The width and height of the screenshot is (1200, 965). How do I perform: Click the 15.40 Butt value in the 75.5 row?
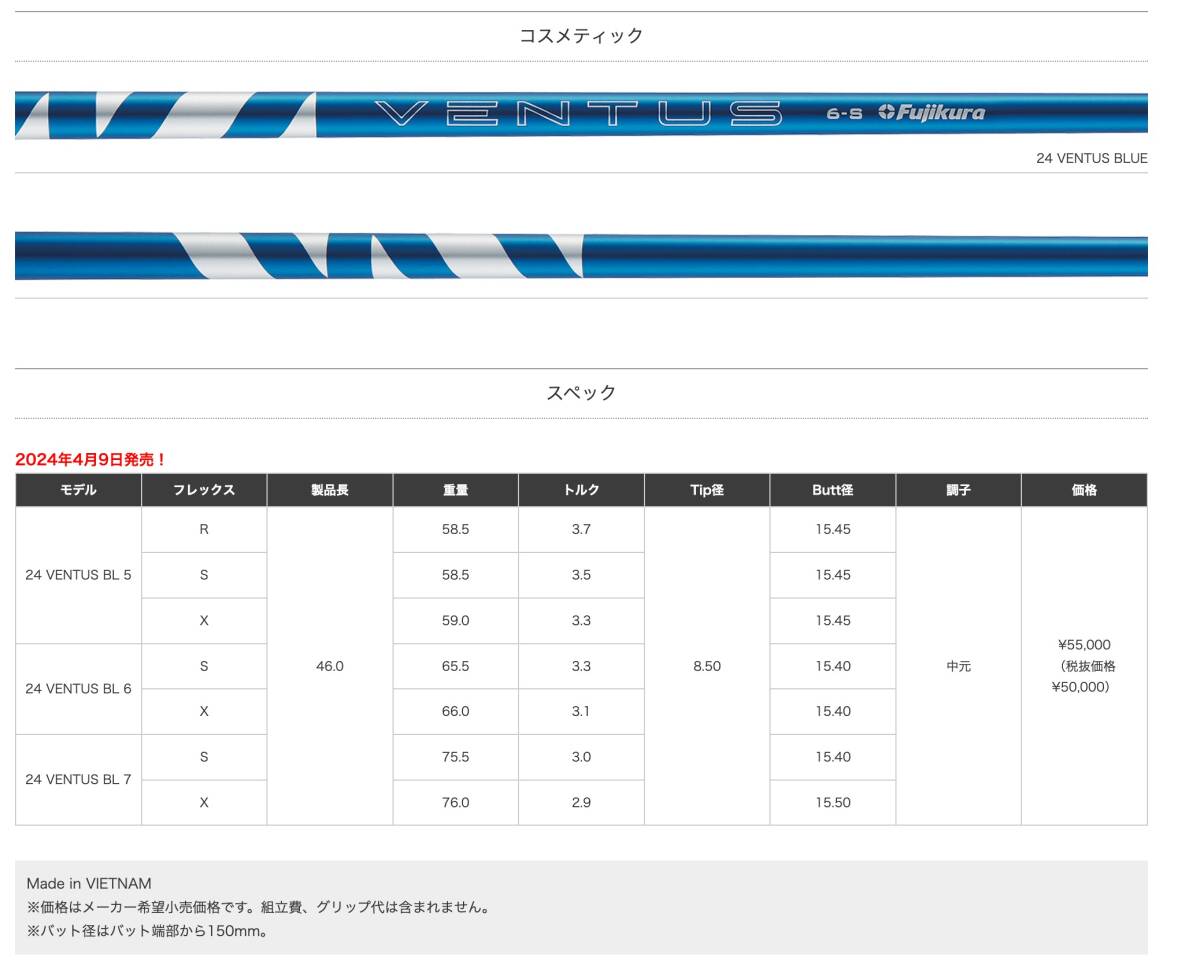(x=833, y=757)
